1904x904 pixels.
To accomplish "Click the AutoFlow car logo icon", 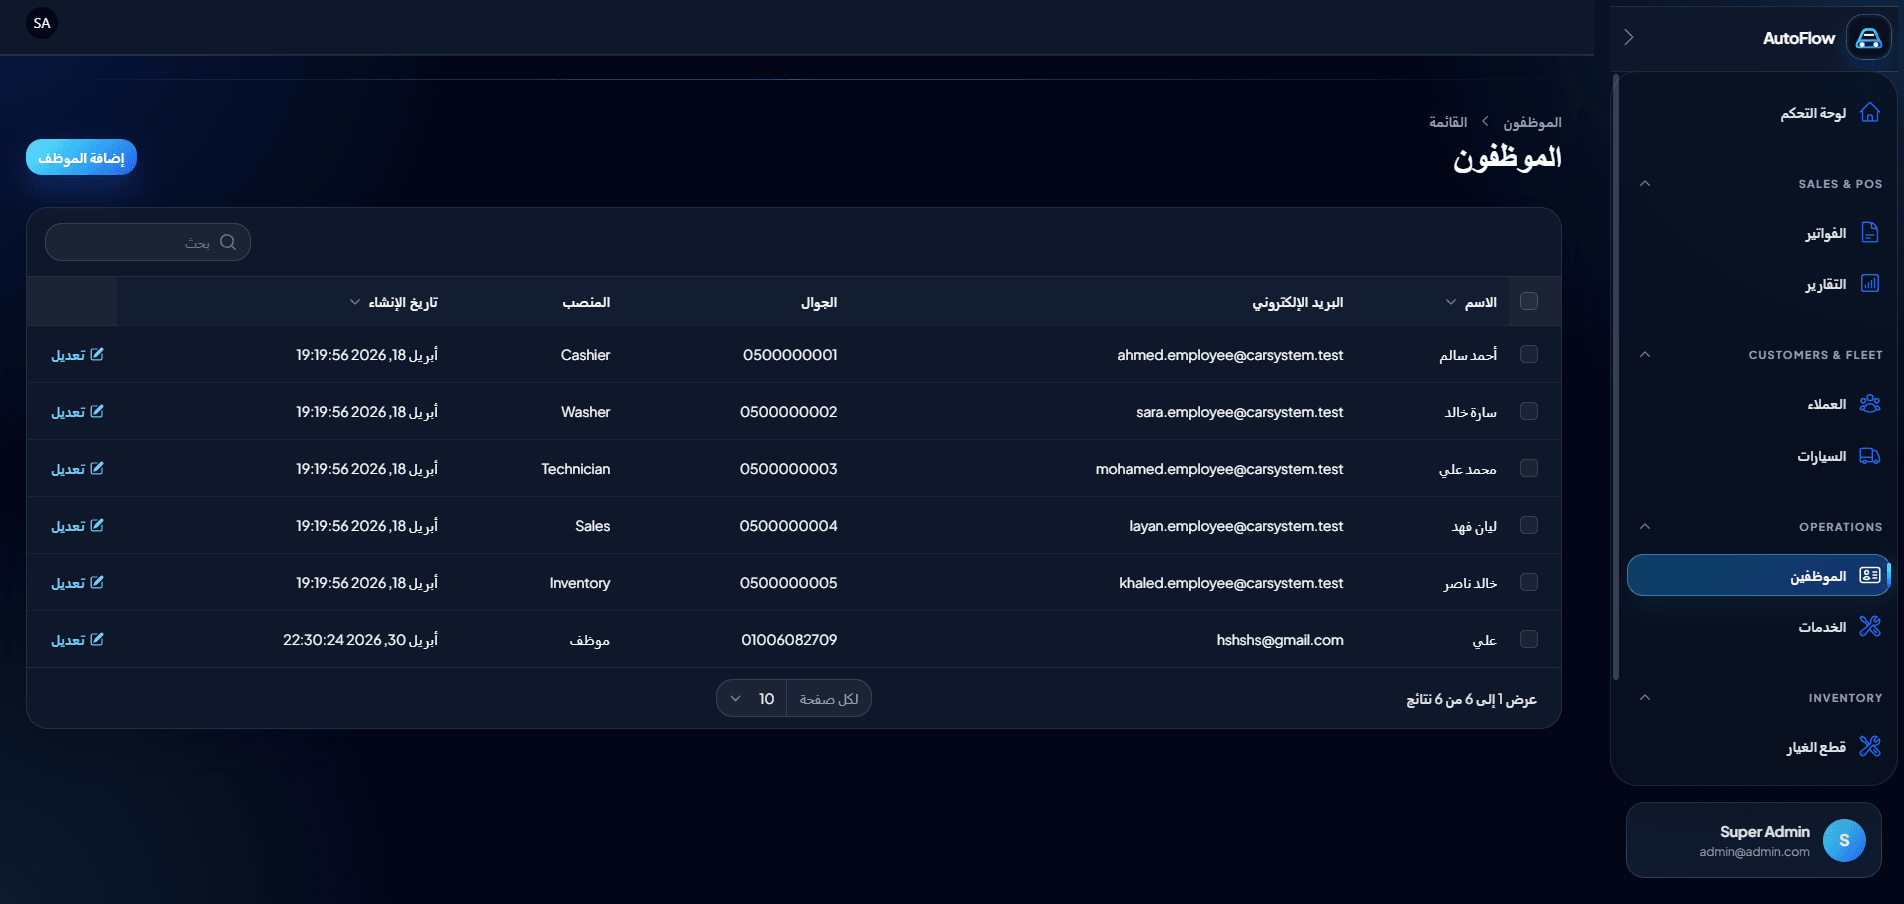I will click(x=1868, y=38).
